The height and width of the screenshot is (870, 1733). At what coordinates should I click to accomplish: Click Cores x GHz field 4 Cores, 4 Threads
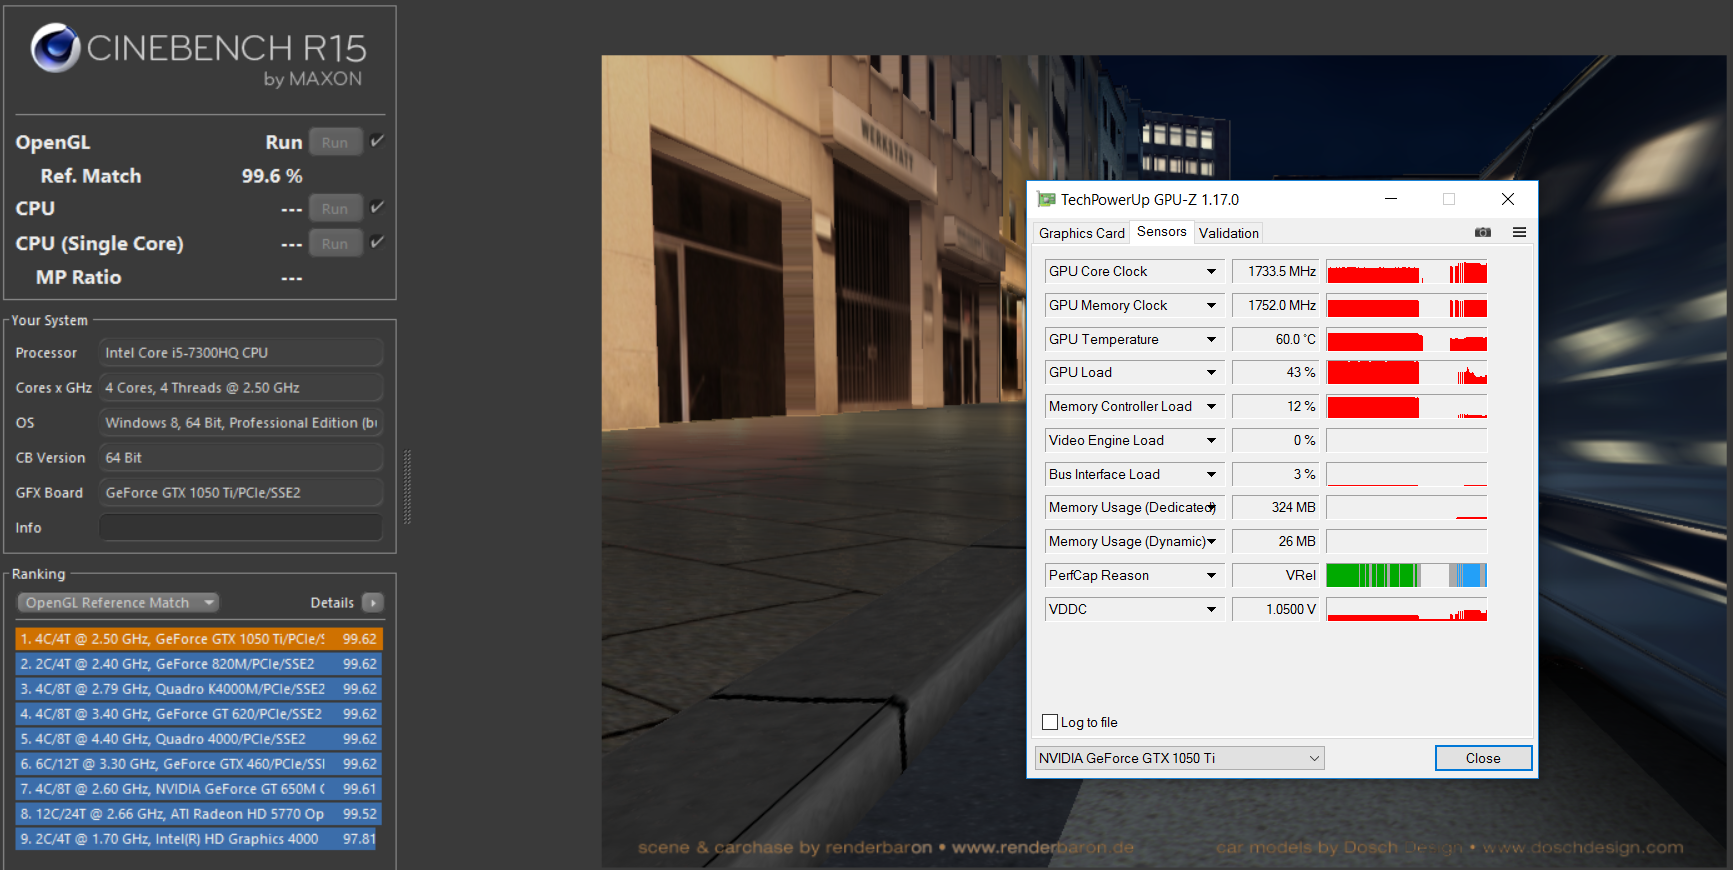[x=241, y=388]
